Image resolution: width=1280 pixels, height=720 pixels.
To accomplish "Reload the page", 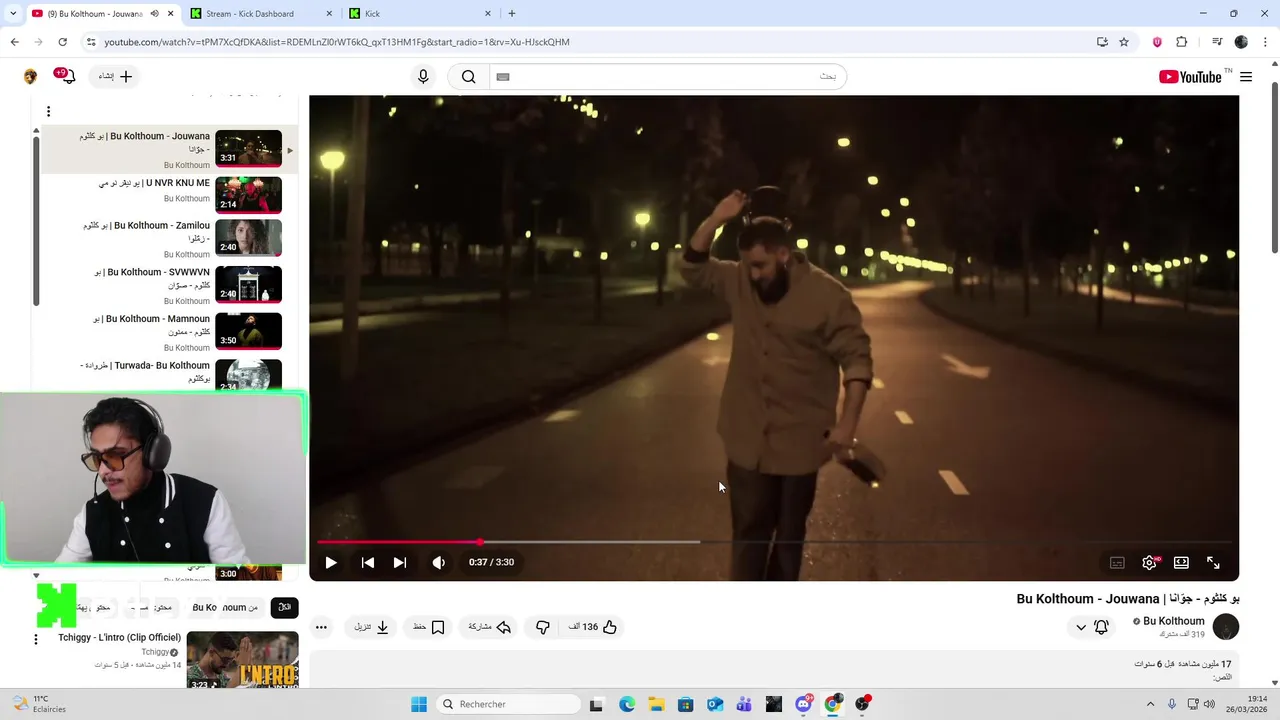I will tap(62, 42).
